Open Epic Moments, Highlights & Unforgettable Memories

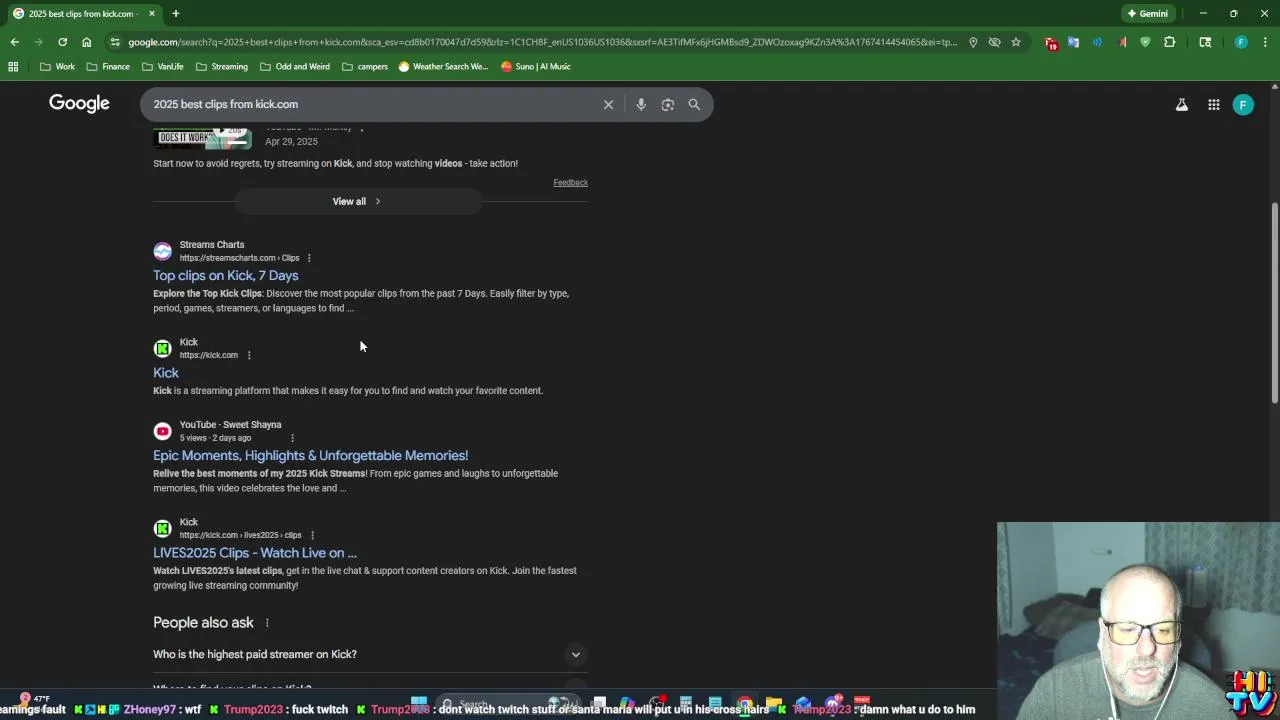click(310, 455)
